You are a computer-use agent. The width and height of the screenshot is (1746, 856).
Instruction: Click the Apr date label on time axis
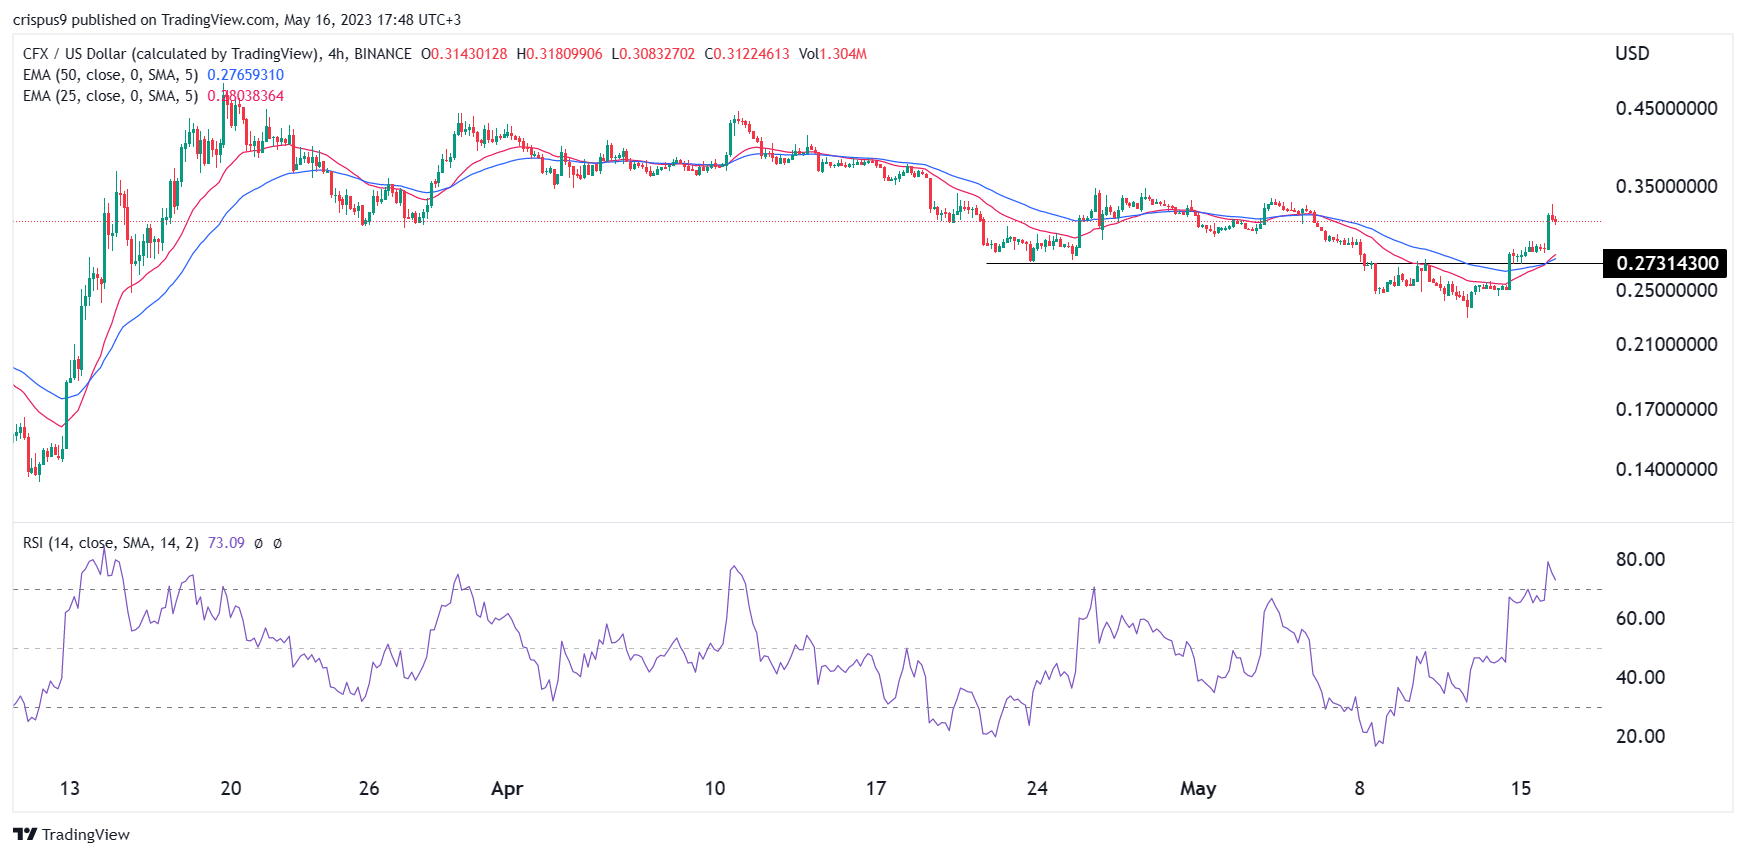507,789
